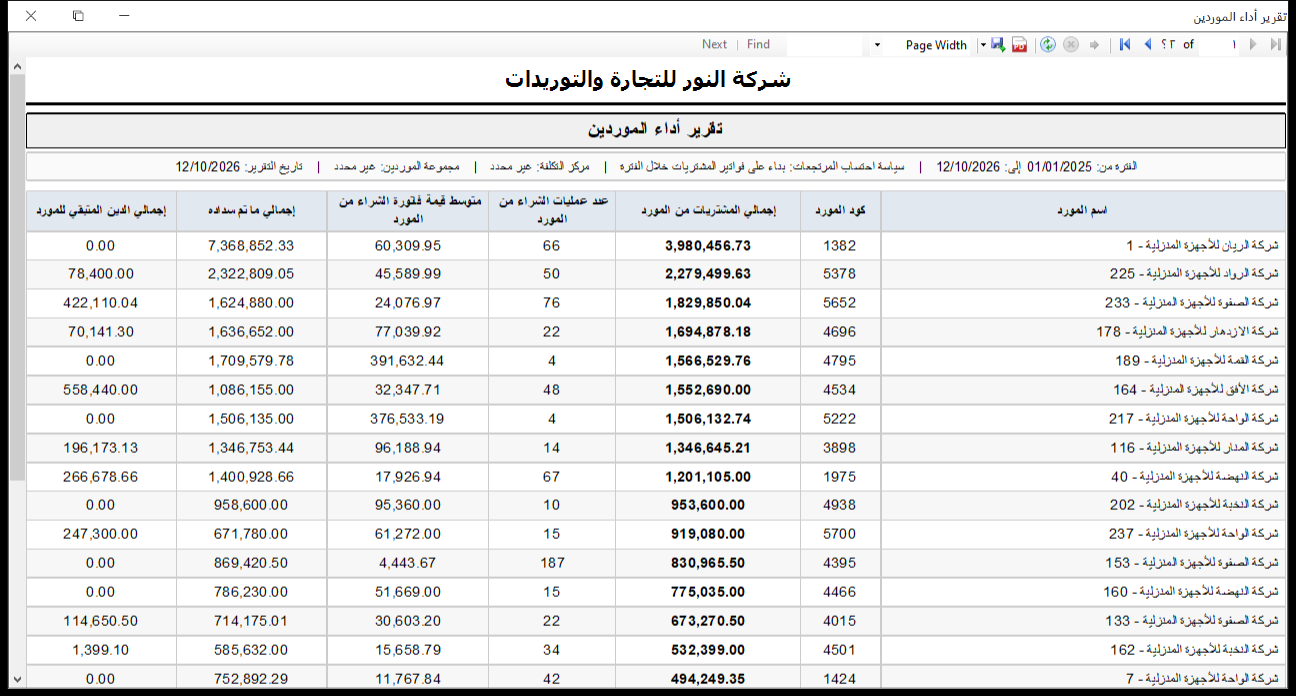1296x696 pixels.
Task: Click the back to parent report arrow
Action: [1095, 45]
